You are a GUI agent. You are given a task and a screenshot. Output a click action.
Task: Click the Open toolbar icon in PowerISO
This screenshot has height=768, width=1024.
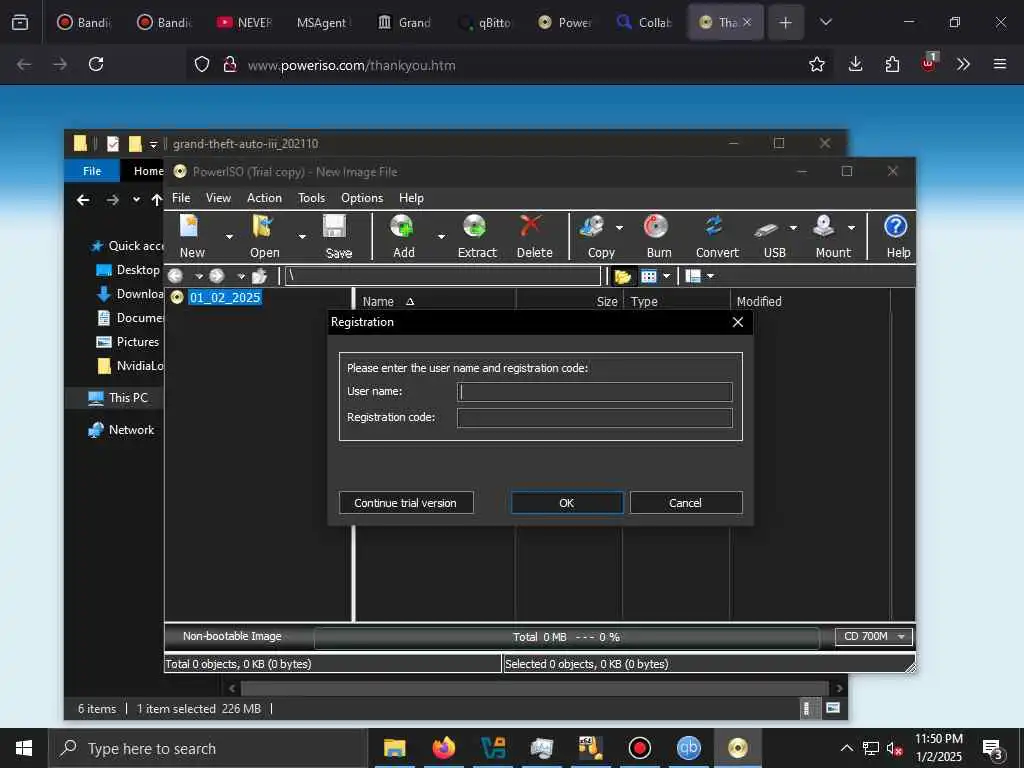coord(263,227)
